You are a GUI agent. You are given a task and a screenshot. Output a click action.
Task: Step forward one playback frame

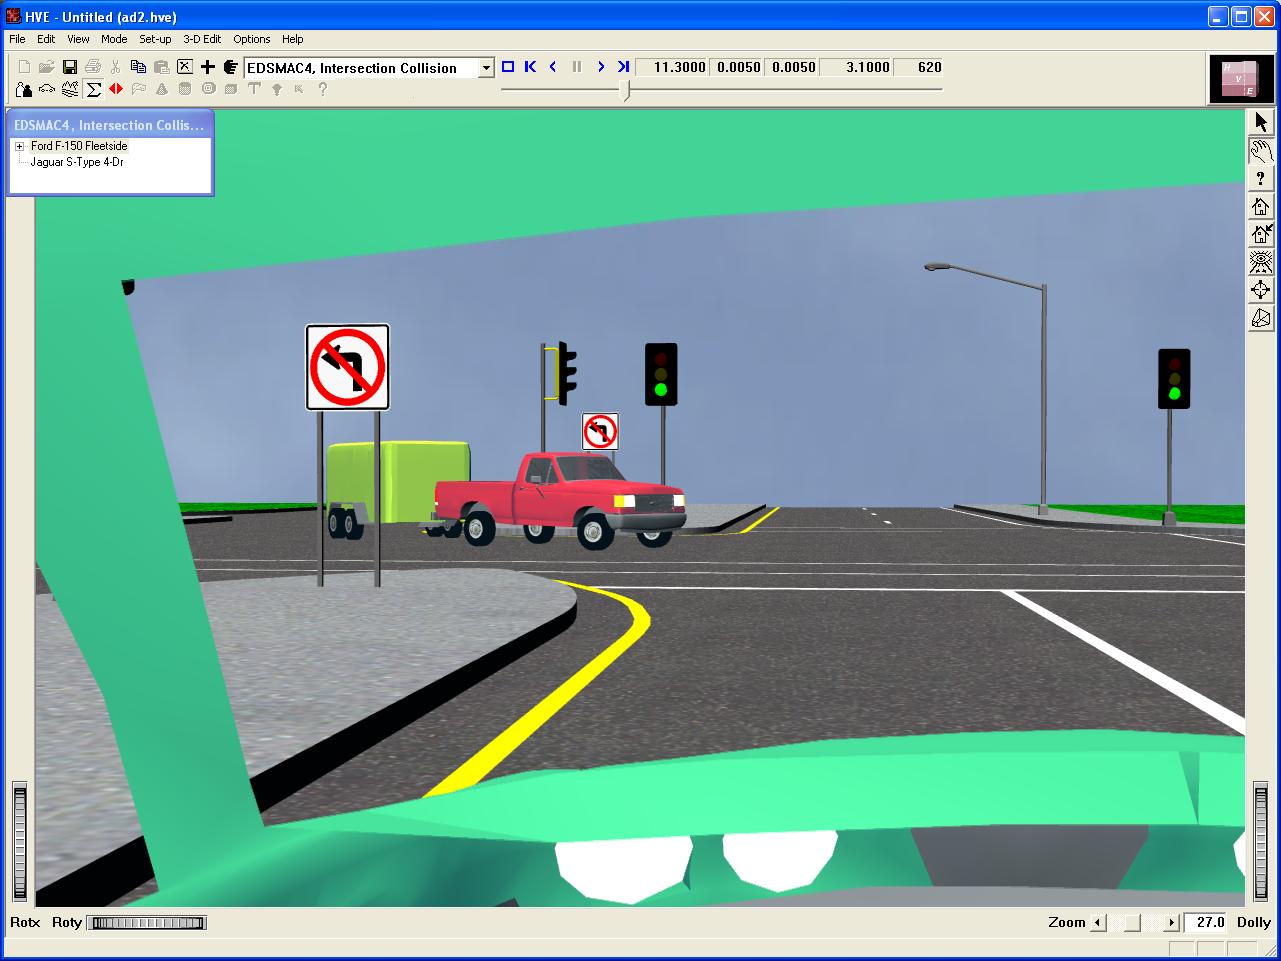tap(600, 67)
